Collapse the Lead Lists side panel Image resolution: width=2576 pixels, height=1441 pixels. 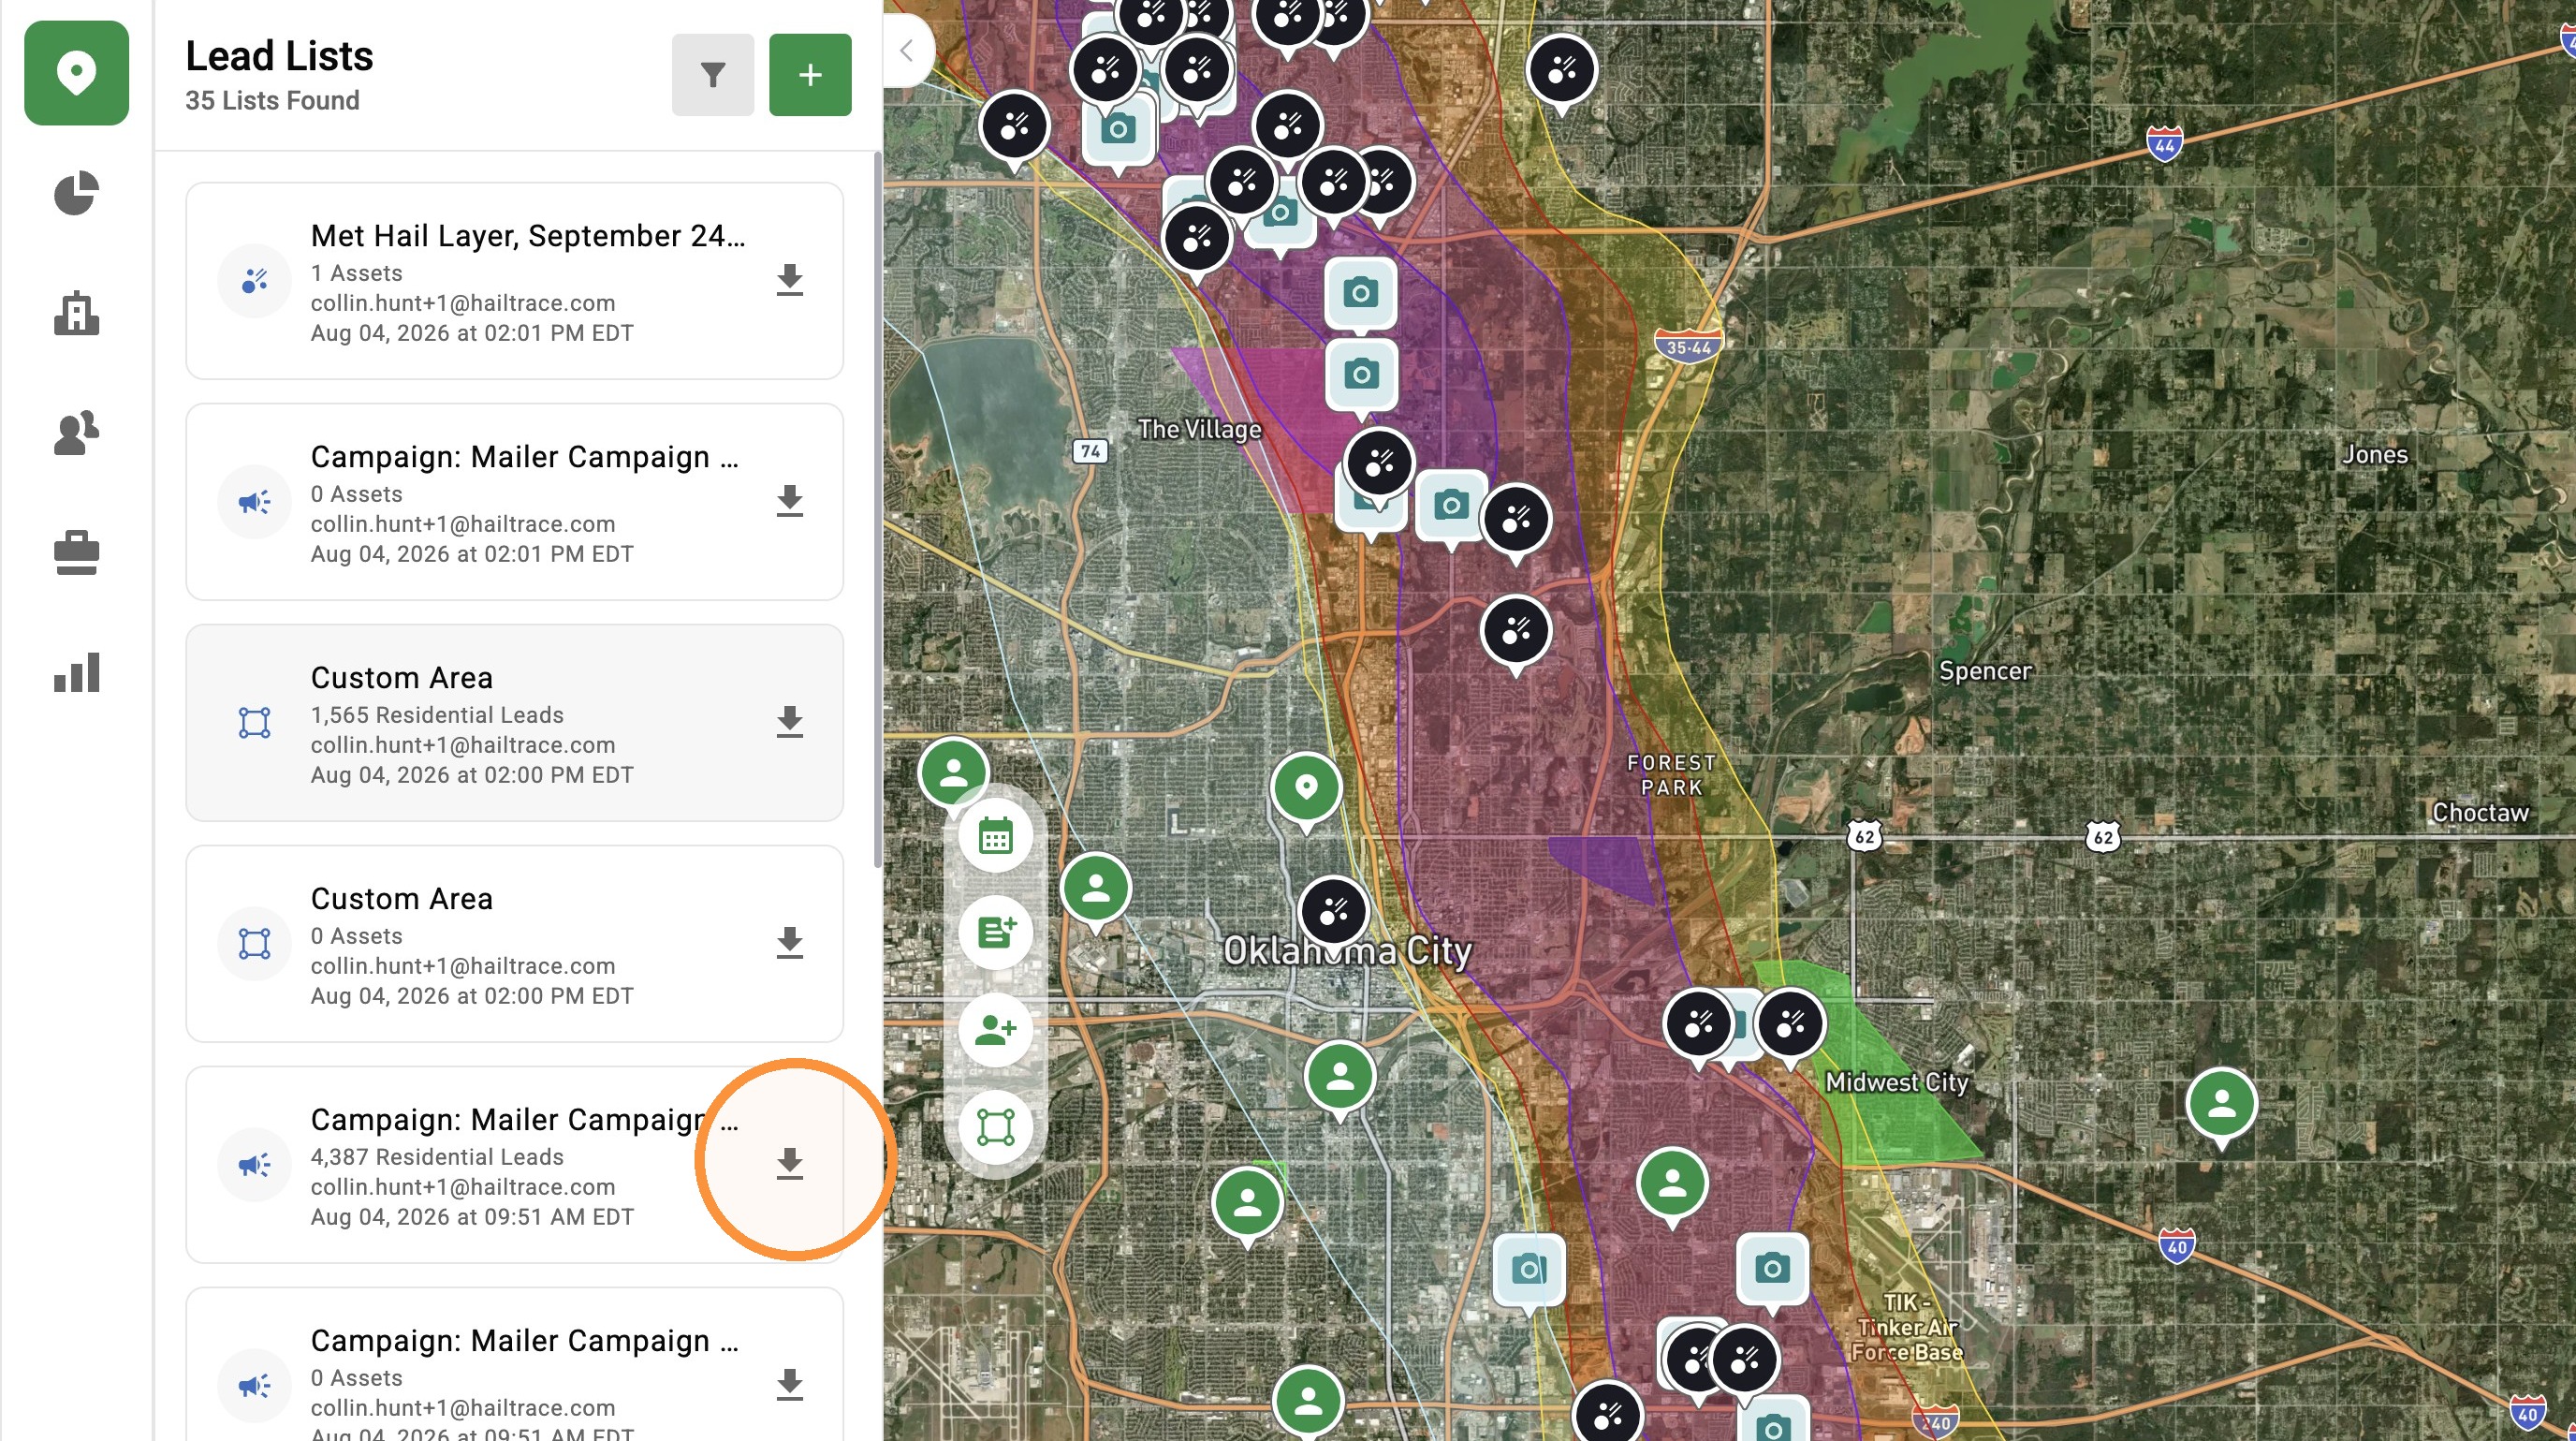tap(907, 51)
